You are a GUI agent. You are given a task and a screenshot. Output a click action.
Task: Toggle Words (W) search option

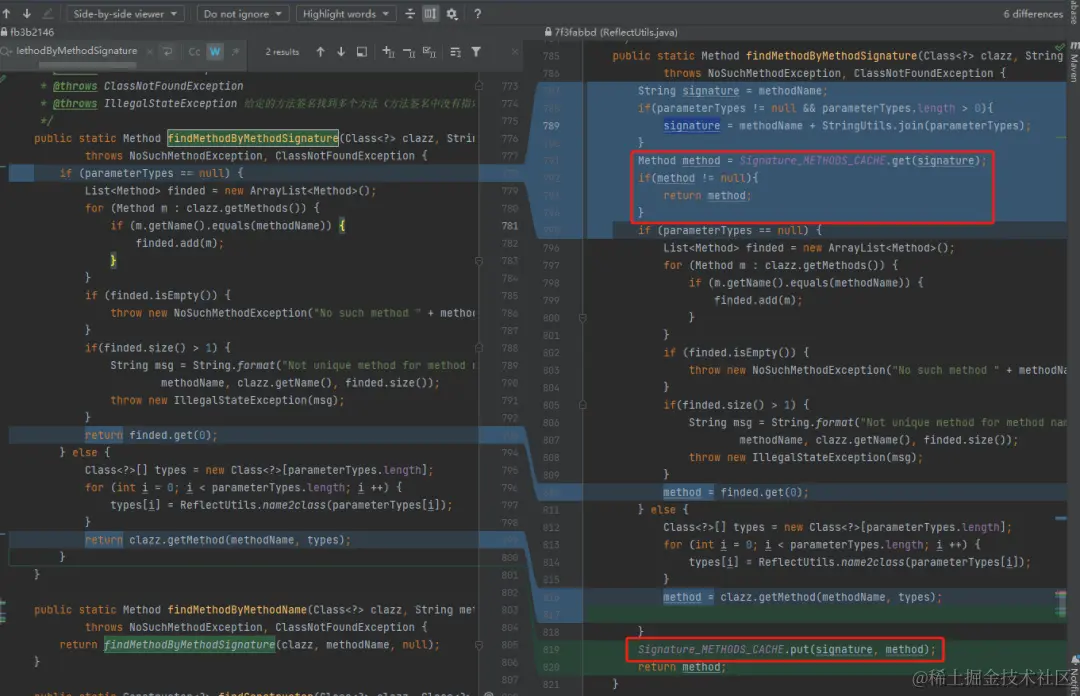[x=215, y=52]
